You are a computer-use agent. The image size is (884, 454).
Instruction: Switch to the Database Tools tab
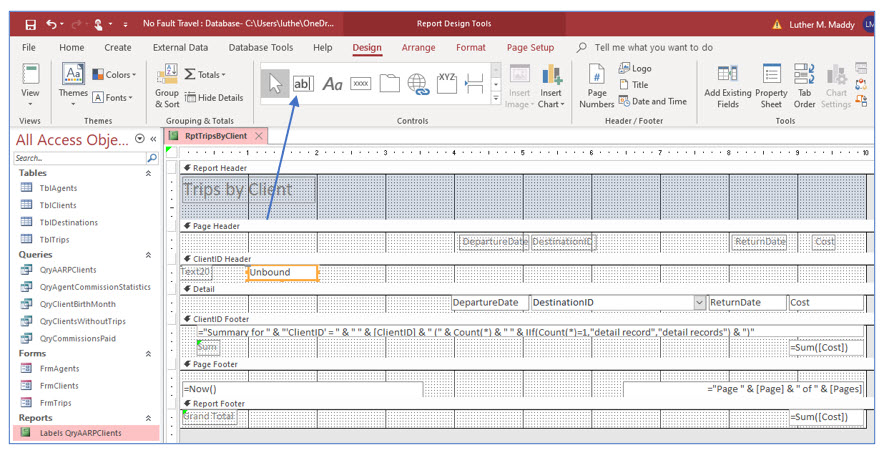261,47
